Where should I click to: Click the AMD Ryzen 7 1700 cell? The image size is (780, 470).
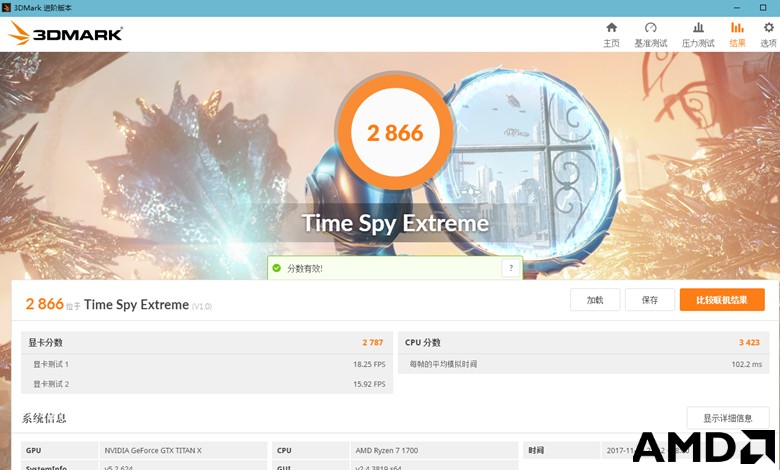(x=434, y=450)
